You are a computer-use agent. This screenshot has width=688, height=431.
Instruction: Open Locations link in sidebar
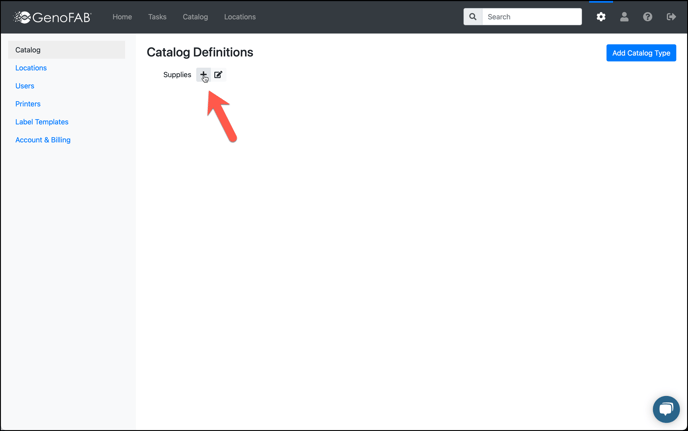[31, 68]
